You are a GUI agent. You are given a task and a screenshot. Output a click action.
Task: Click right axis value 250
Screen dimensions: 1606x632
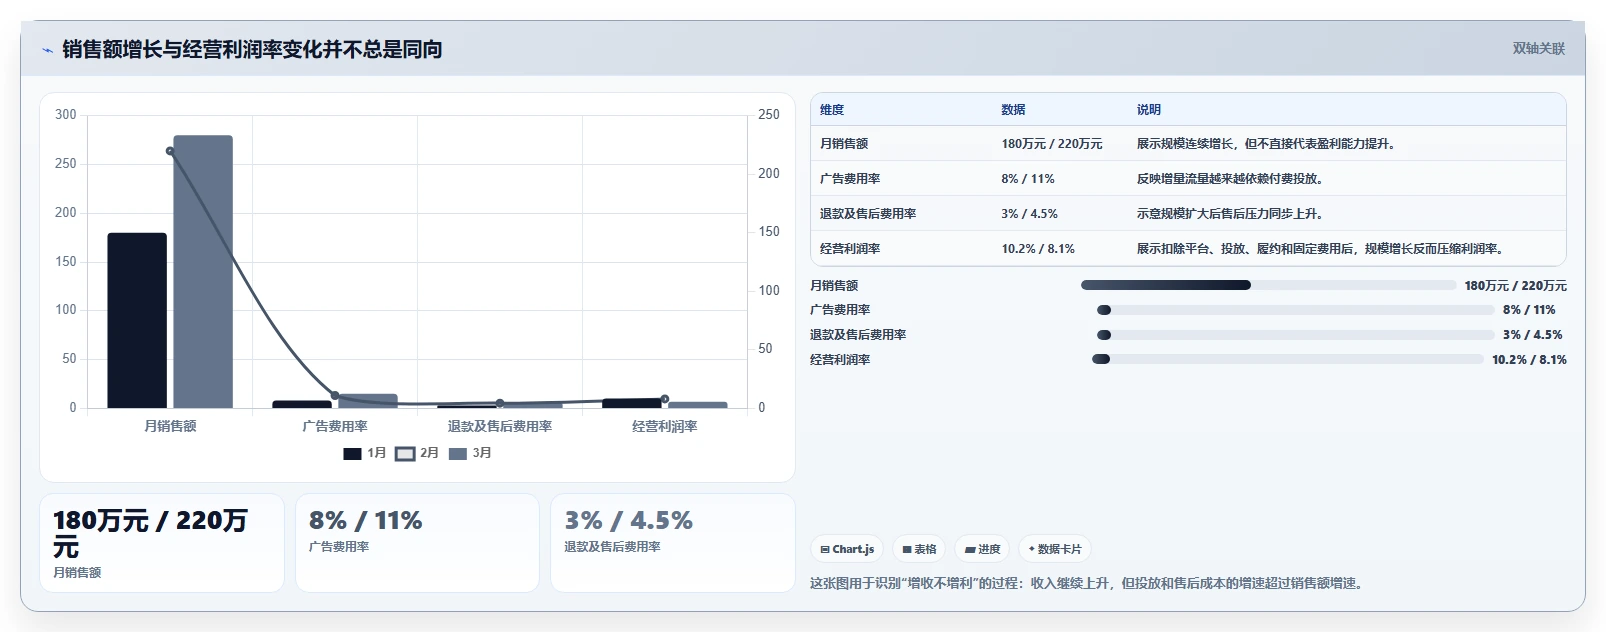pyautogui.click(x=769, y=115)
